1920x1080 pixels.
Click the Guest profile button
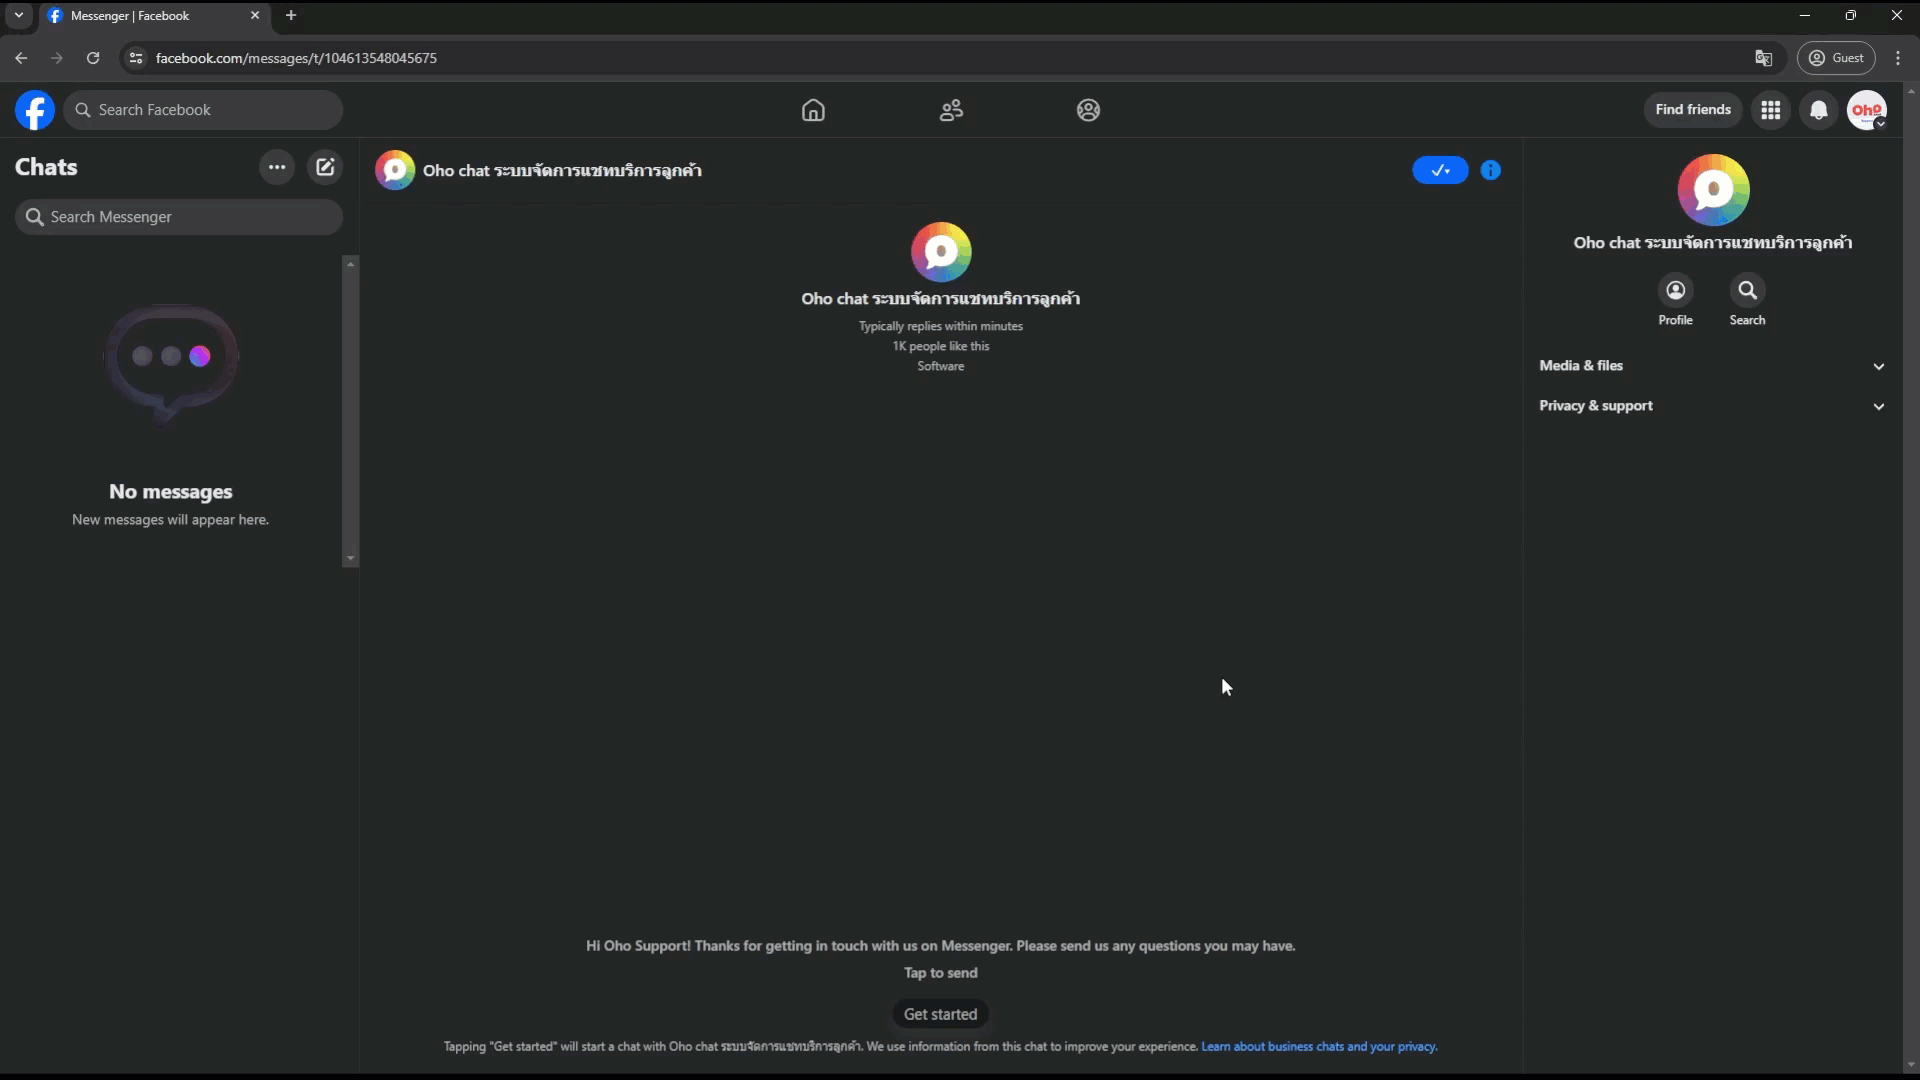click(1836, 58)
